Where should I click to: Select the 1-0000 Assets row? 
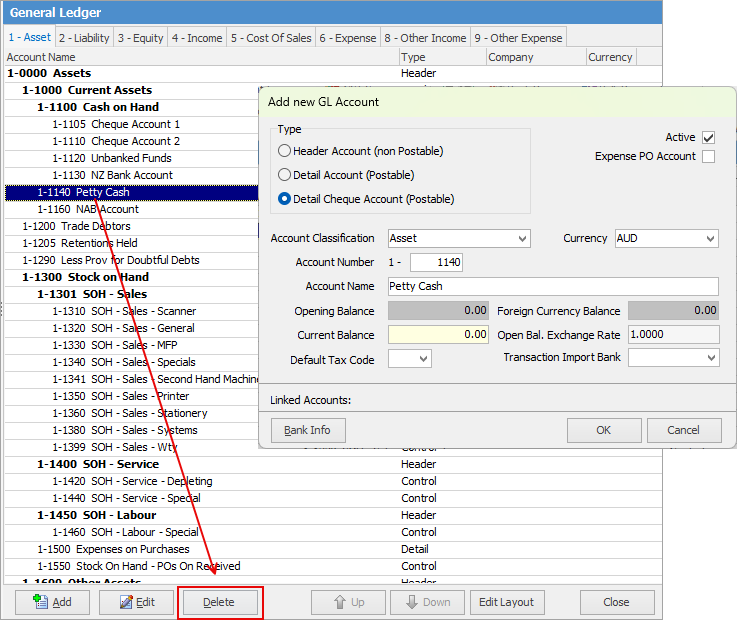pyautogui.click(x=333, y=73)
